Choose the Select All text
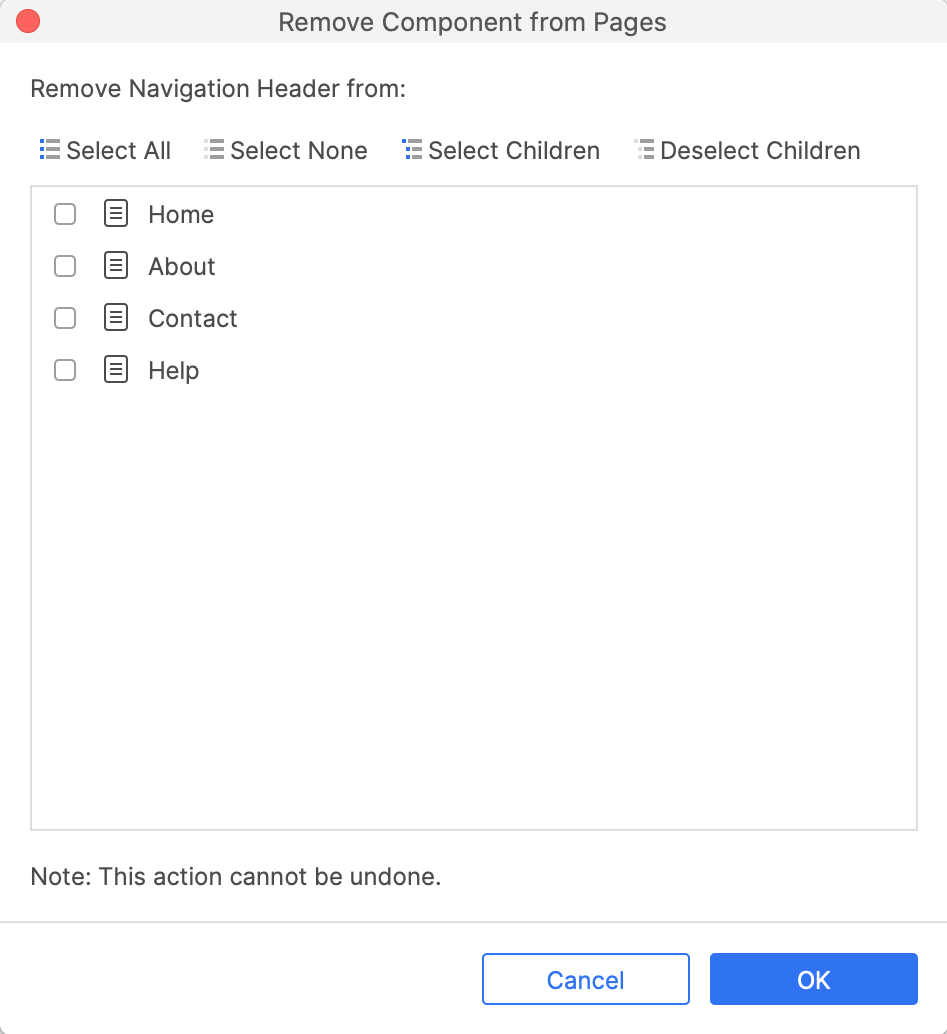This screenshot has height=1034, width=947. 119,150
